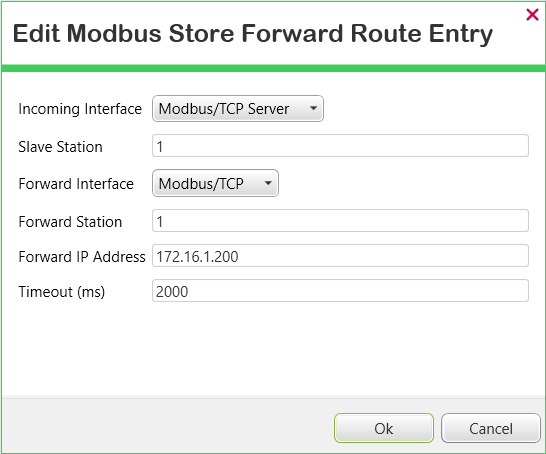
Task: Click the Timeout (ms) label
Action: coord(62,292)
